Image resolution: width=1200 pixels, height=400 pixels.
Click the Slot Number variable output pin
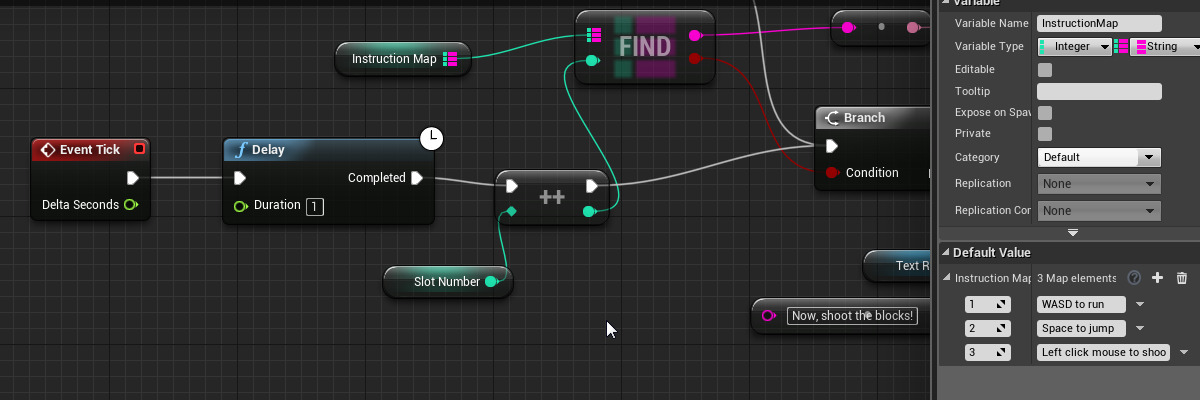[491, 282]
